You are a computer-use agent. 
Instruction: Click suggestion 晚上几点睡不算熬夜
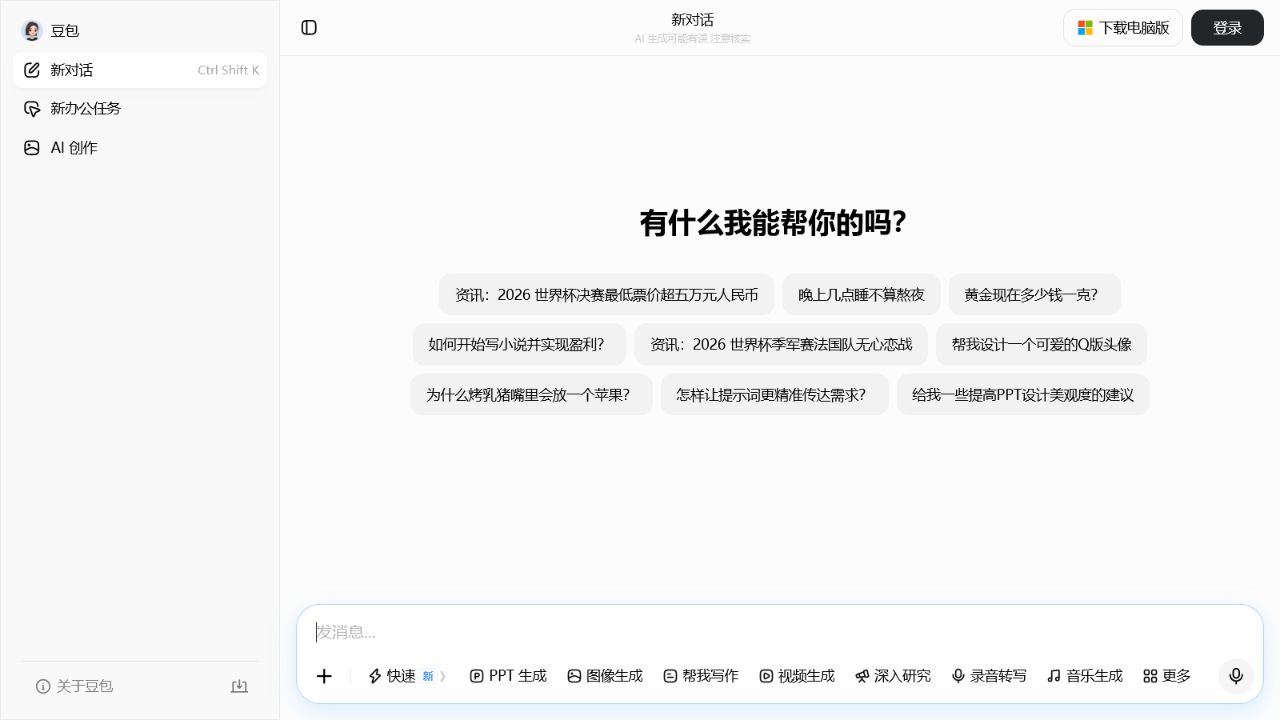(x=862, y=294)
